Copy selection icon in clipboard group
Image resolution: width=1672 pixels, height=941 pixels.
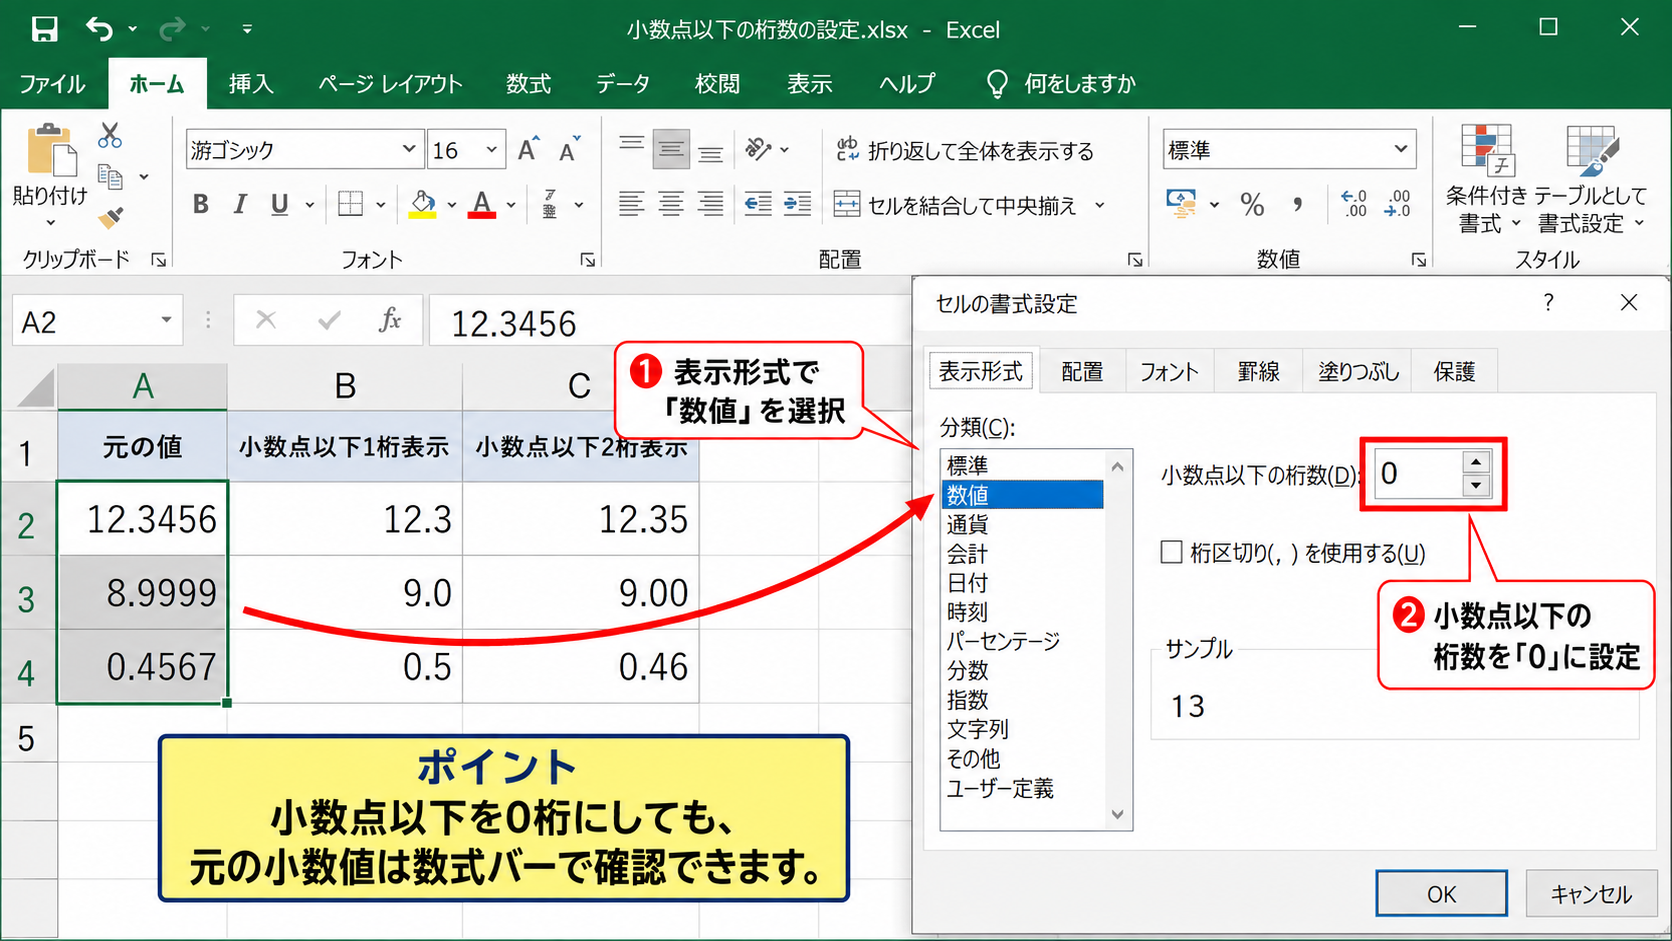[x=110, y=177]
